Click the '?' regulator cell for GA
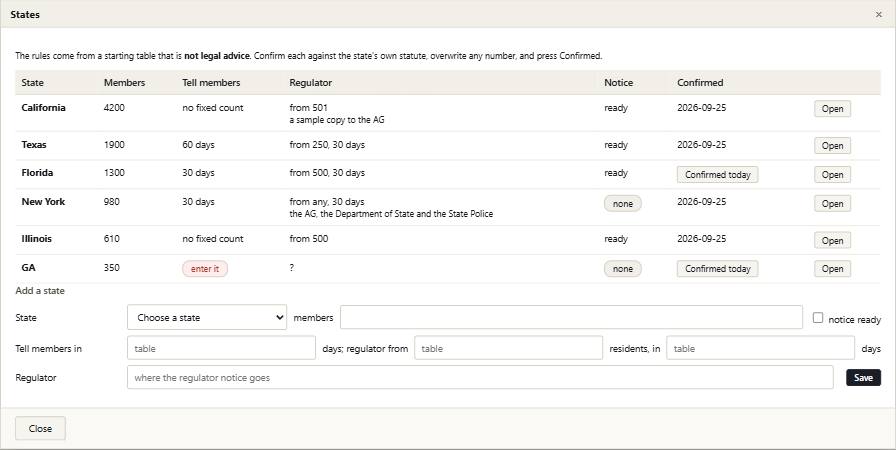 pyautogui.click(x=291, y=267)
